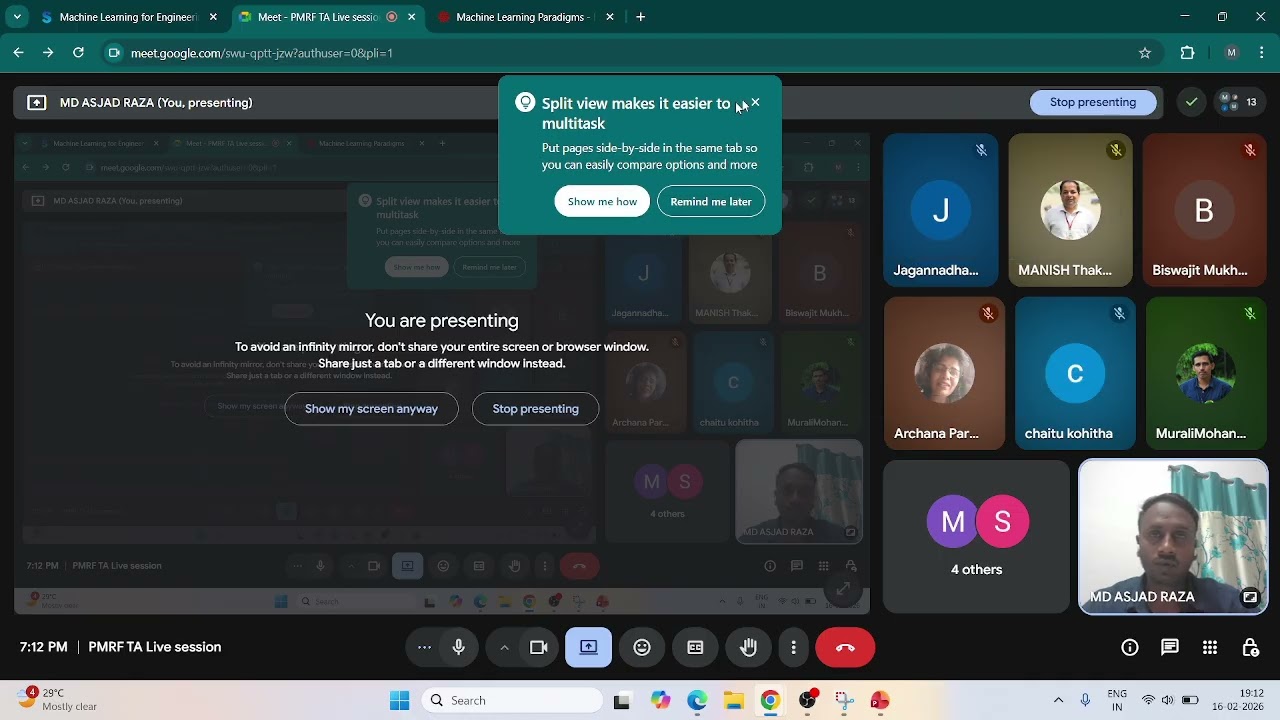Open participants list showing 13 people

1238,102
